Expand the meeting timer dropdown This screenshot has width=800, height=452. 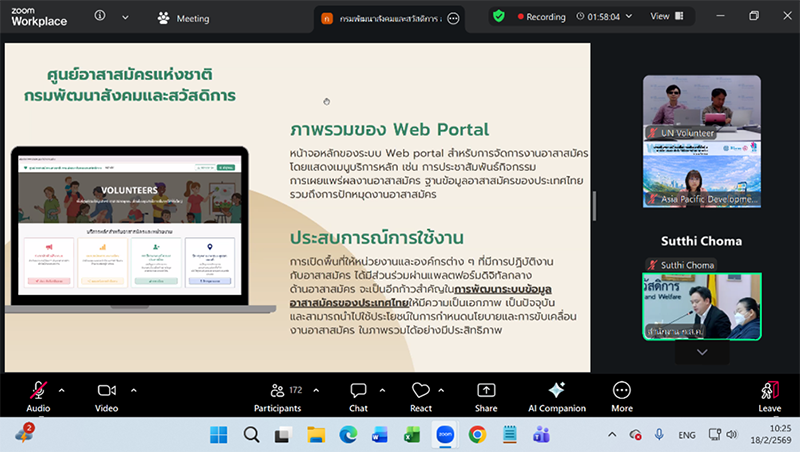[x=629, y=16]
